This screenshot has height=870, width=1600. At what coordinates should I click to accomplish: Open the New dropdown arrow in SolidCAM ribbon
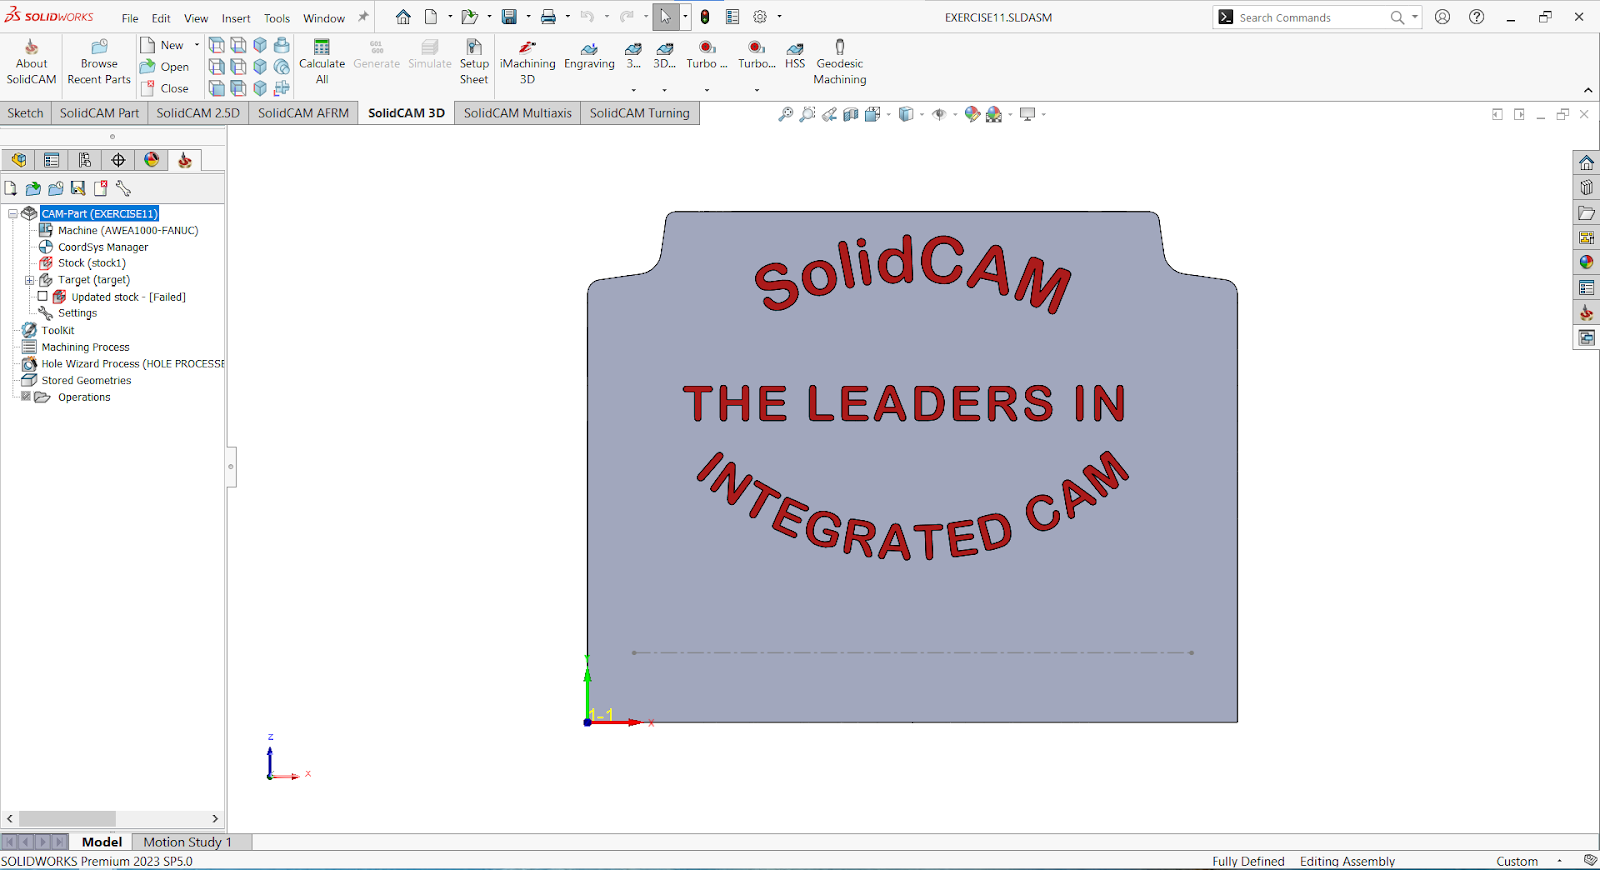pyautogui.click(x=196, y=45)
